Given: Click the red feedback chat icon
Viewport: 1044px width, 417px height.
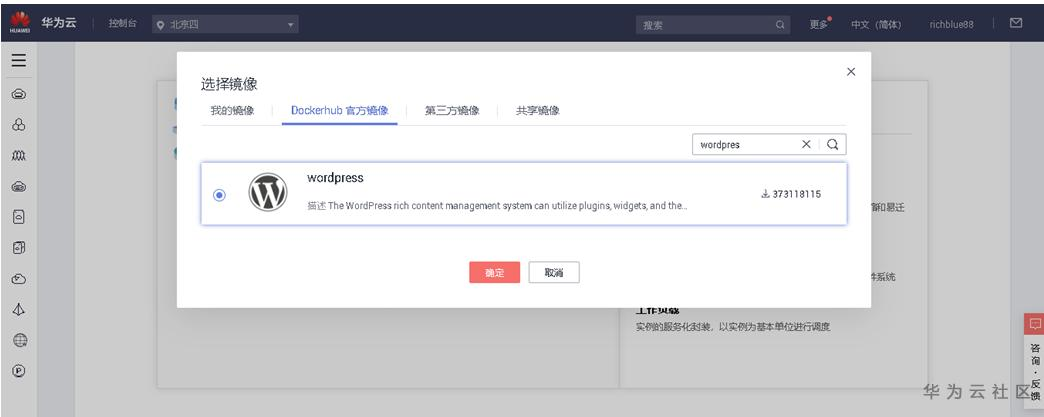Looking at the screenshot, I should coord(1034,324).
